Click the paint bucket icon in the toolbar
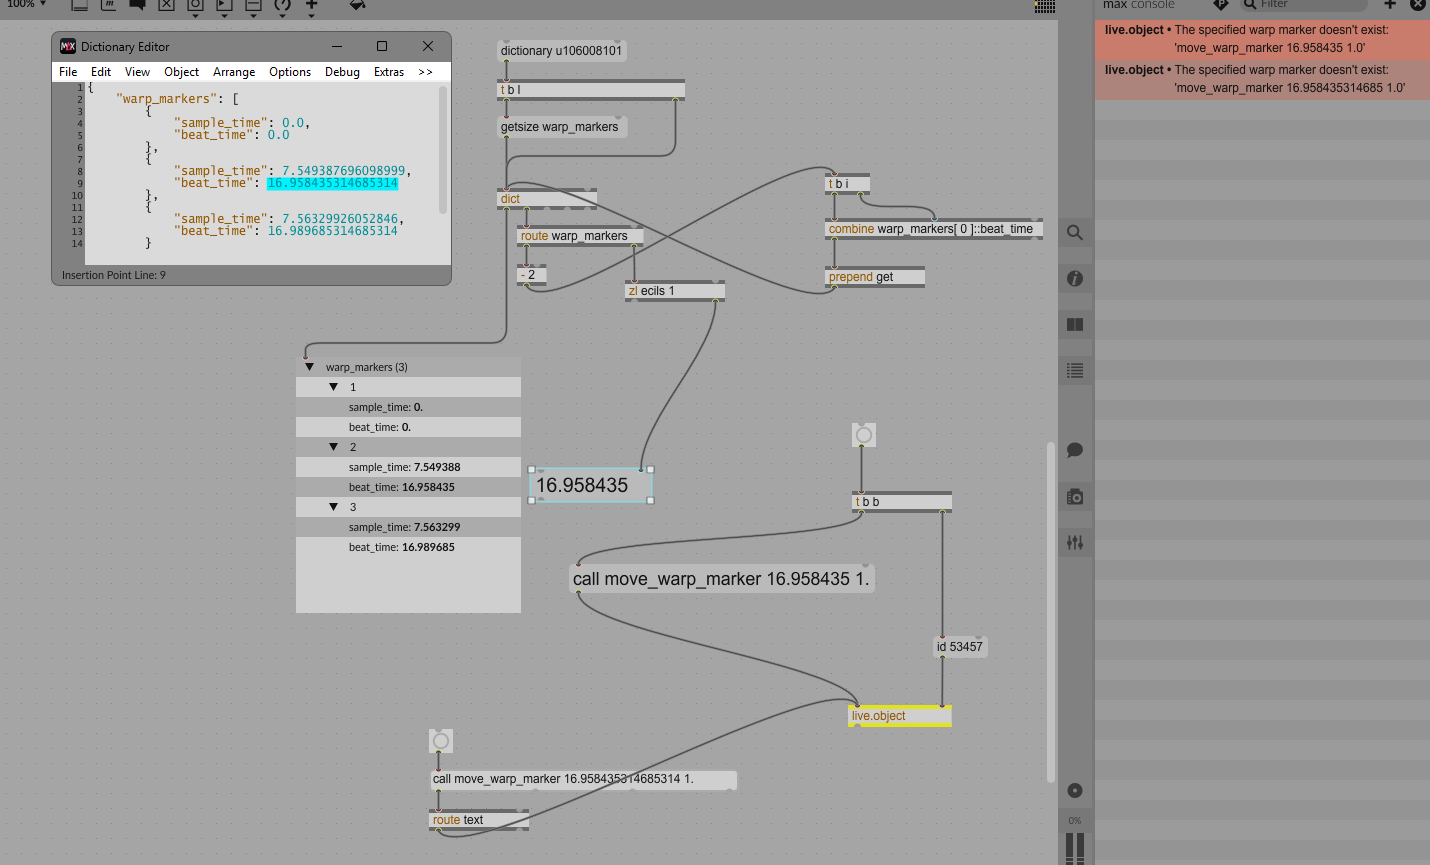The image size is (1430, 865). (357, 6)
